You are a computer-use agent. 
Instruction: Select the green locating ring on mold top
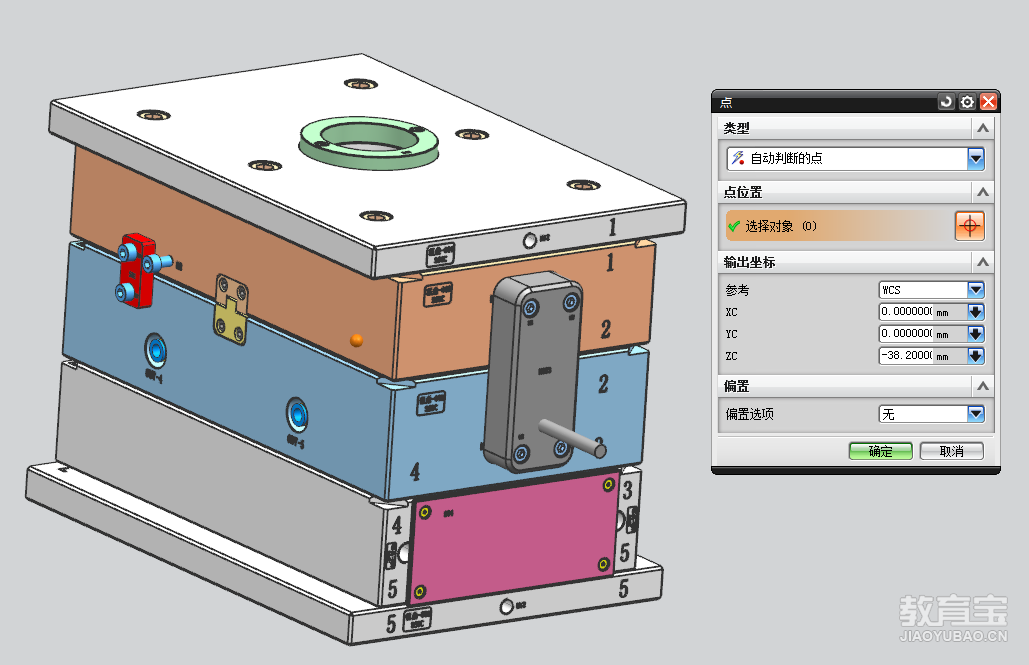[x=369, y=142]
